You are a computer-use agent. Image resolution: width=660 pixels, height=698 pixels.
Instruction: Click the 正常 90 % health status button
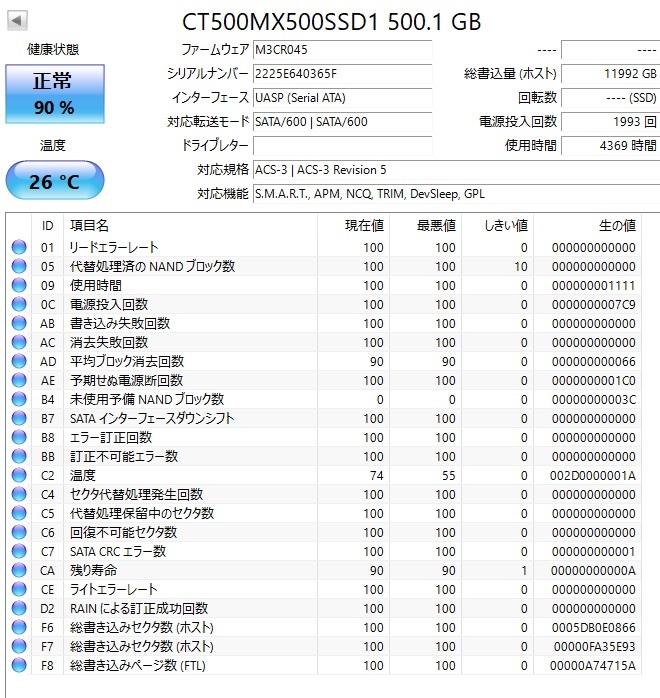point(55,94)
